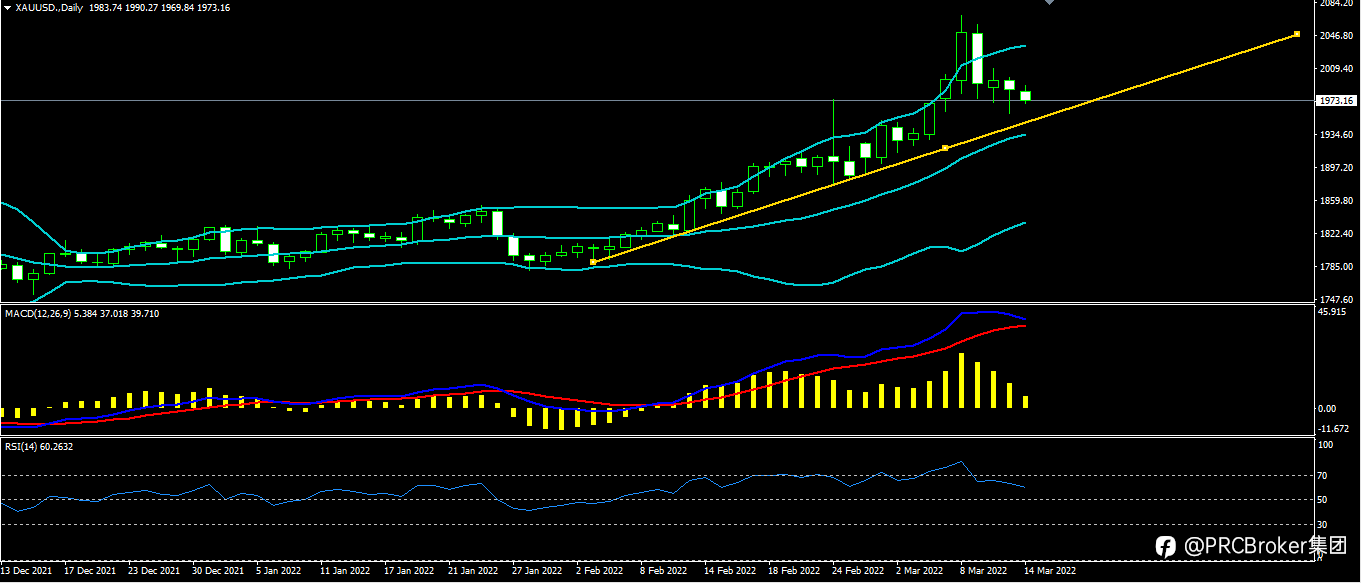The height and width of the screenshot is (584, 1362).
Task: Click the 27 Jan 2022 date label
Action: click(537, 571)
